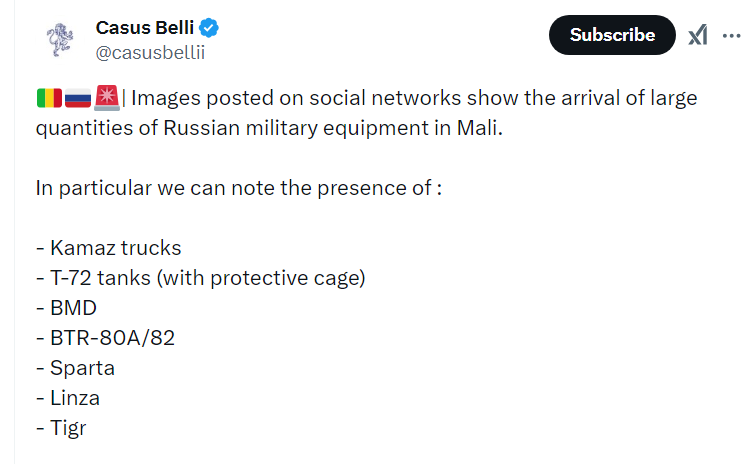Click the 'Kamaz trucks' list entry
The width and height of the screenshot is (745, 464).
tap(109, 248)
